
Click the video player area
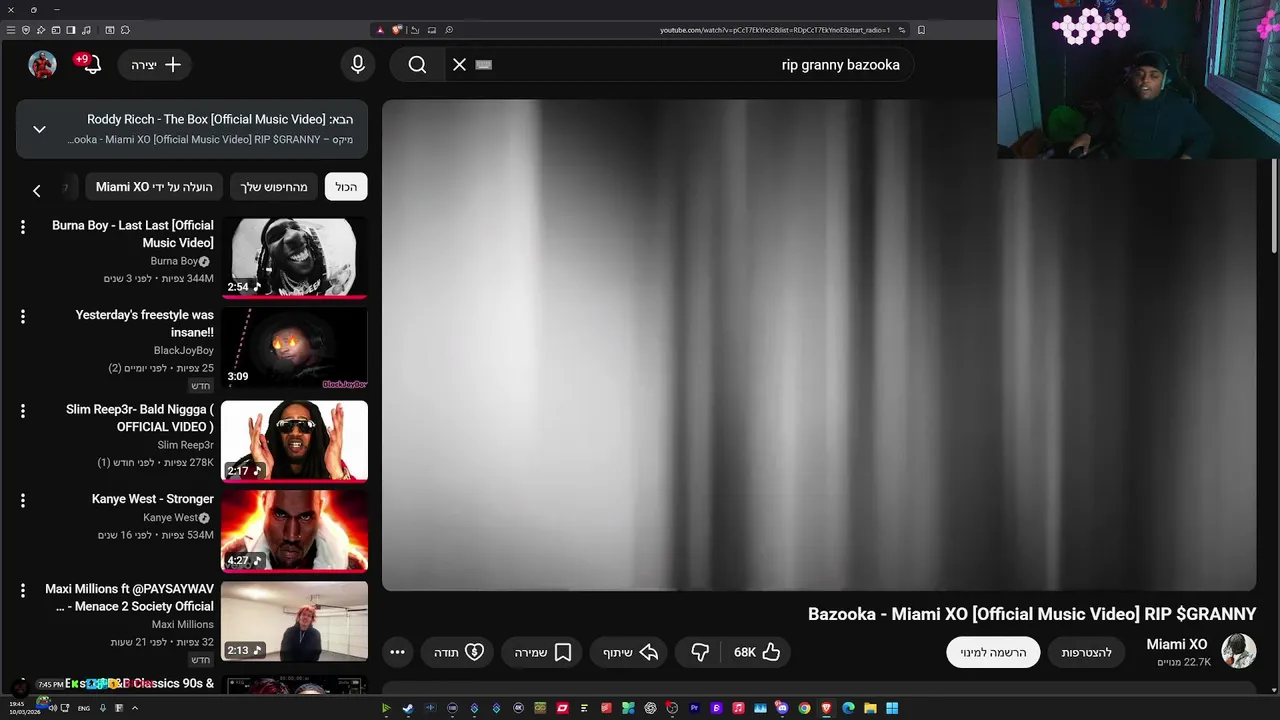[x=819, y=345]
